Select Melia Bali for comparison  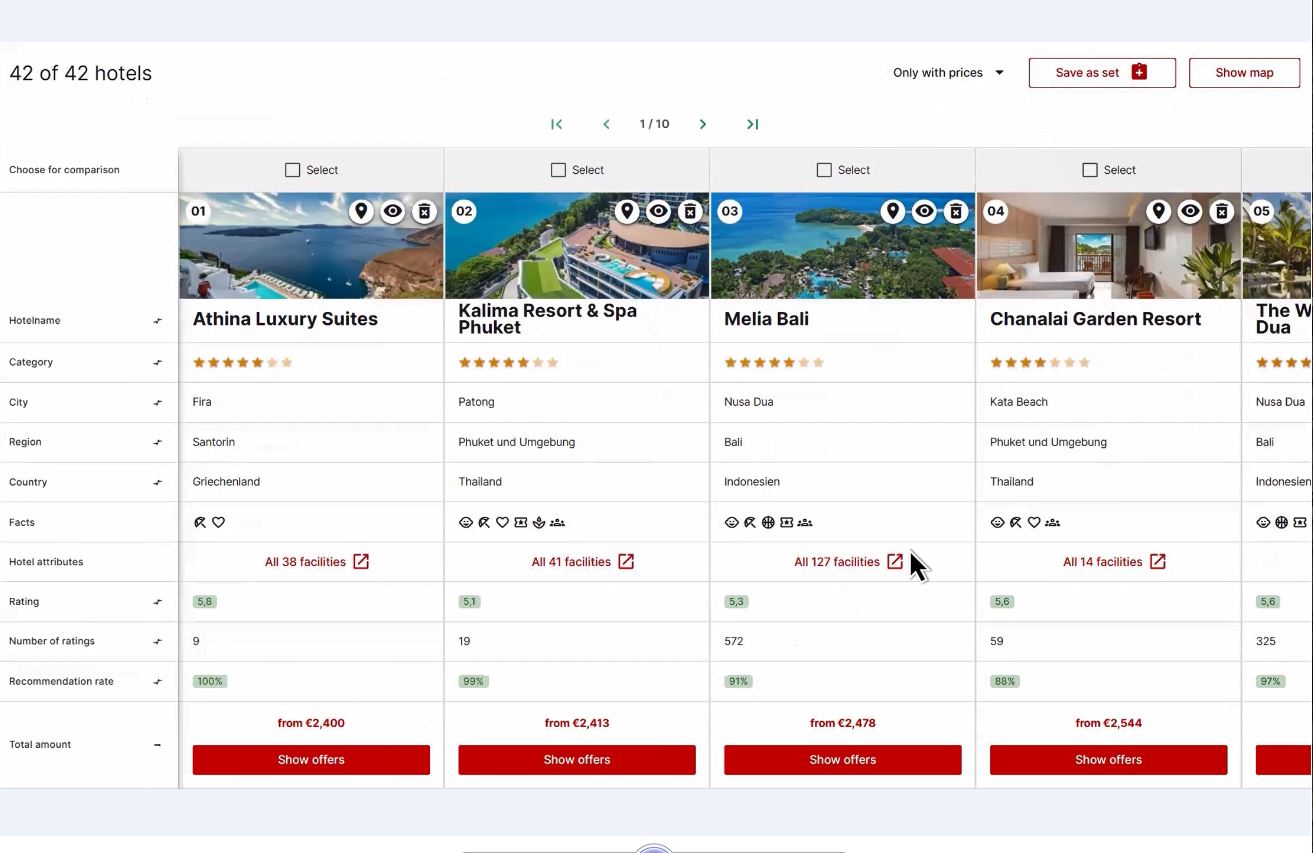pyautogui.click(x=824, y=170)
